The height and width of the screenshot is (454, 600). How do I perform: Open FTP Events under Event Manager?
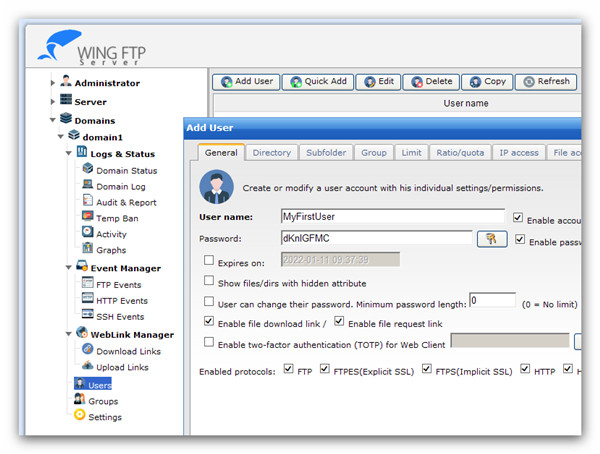click(x=118, y=284)
